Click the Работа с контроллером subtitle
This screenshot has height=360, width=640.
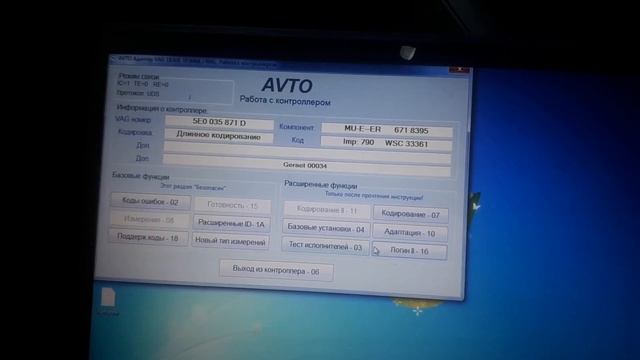(x=285, y=100)
